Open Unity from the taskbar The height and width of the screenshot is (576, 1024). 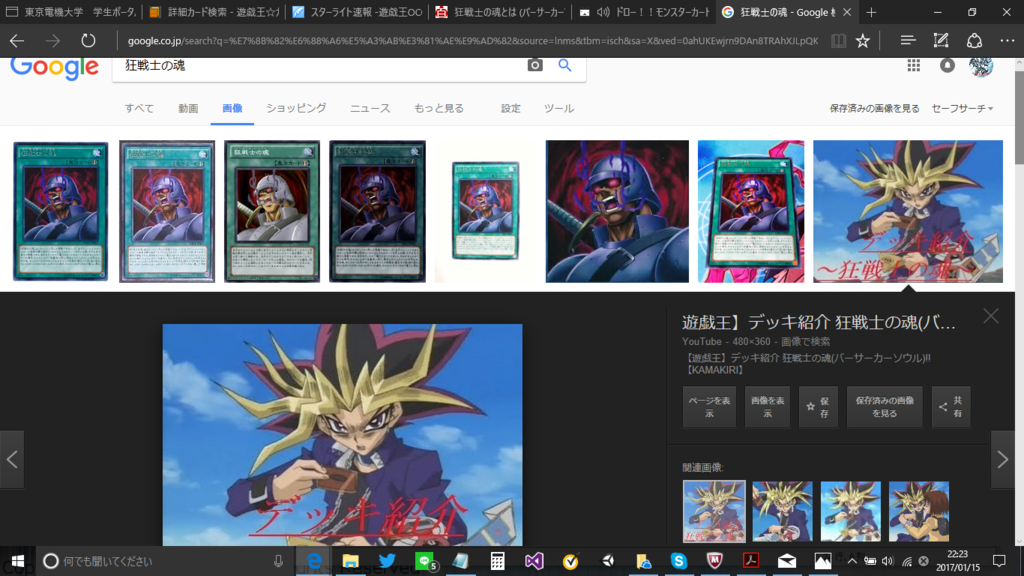[607, 561]
